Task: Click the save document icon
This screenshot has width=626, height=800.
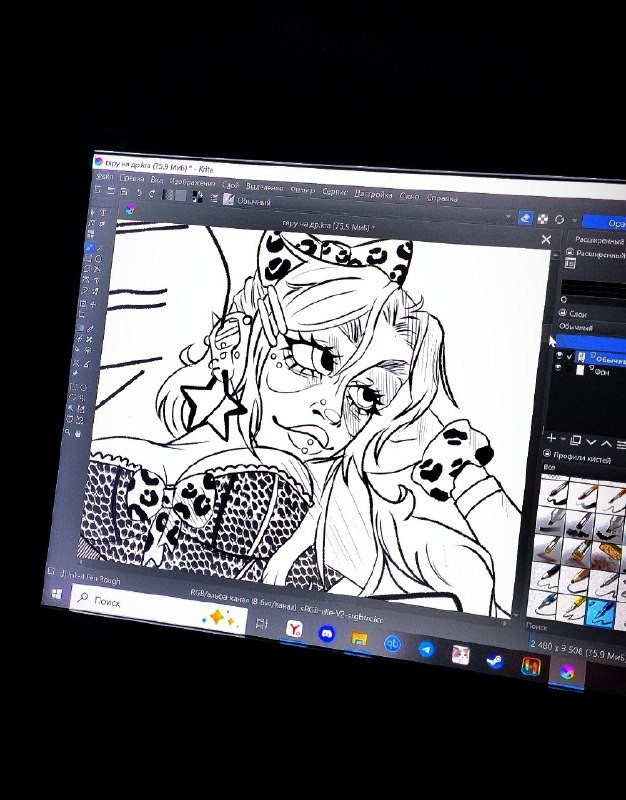Action: pyautogui.click(x=124, y=192)
